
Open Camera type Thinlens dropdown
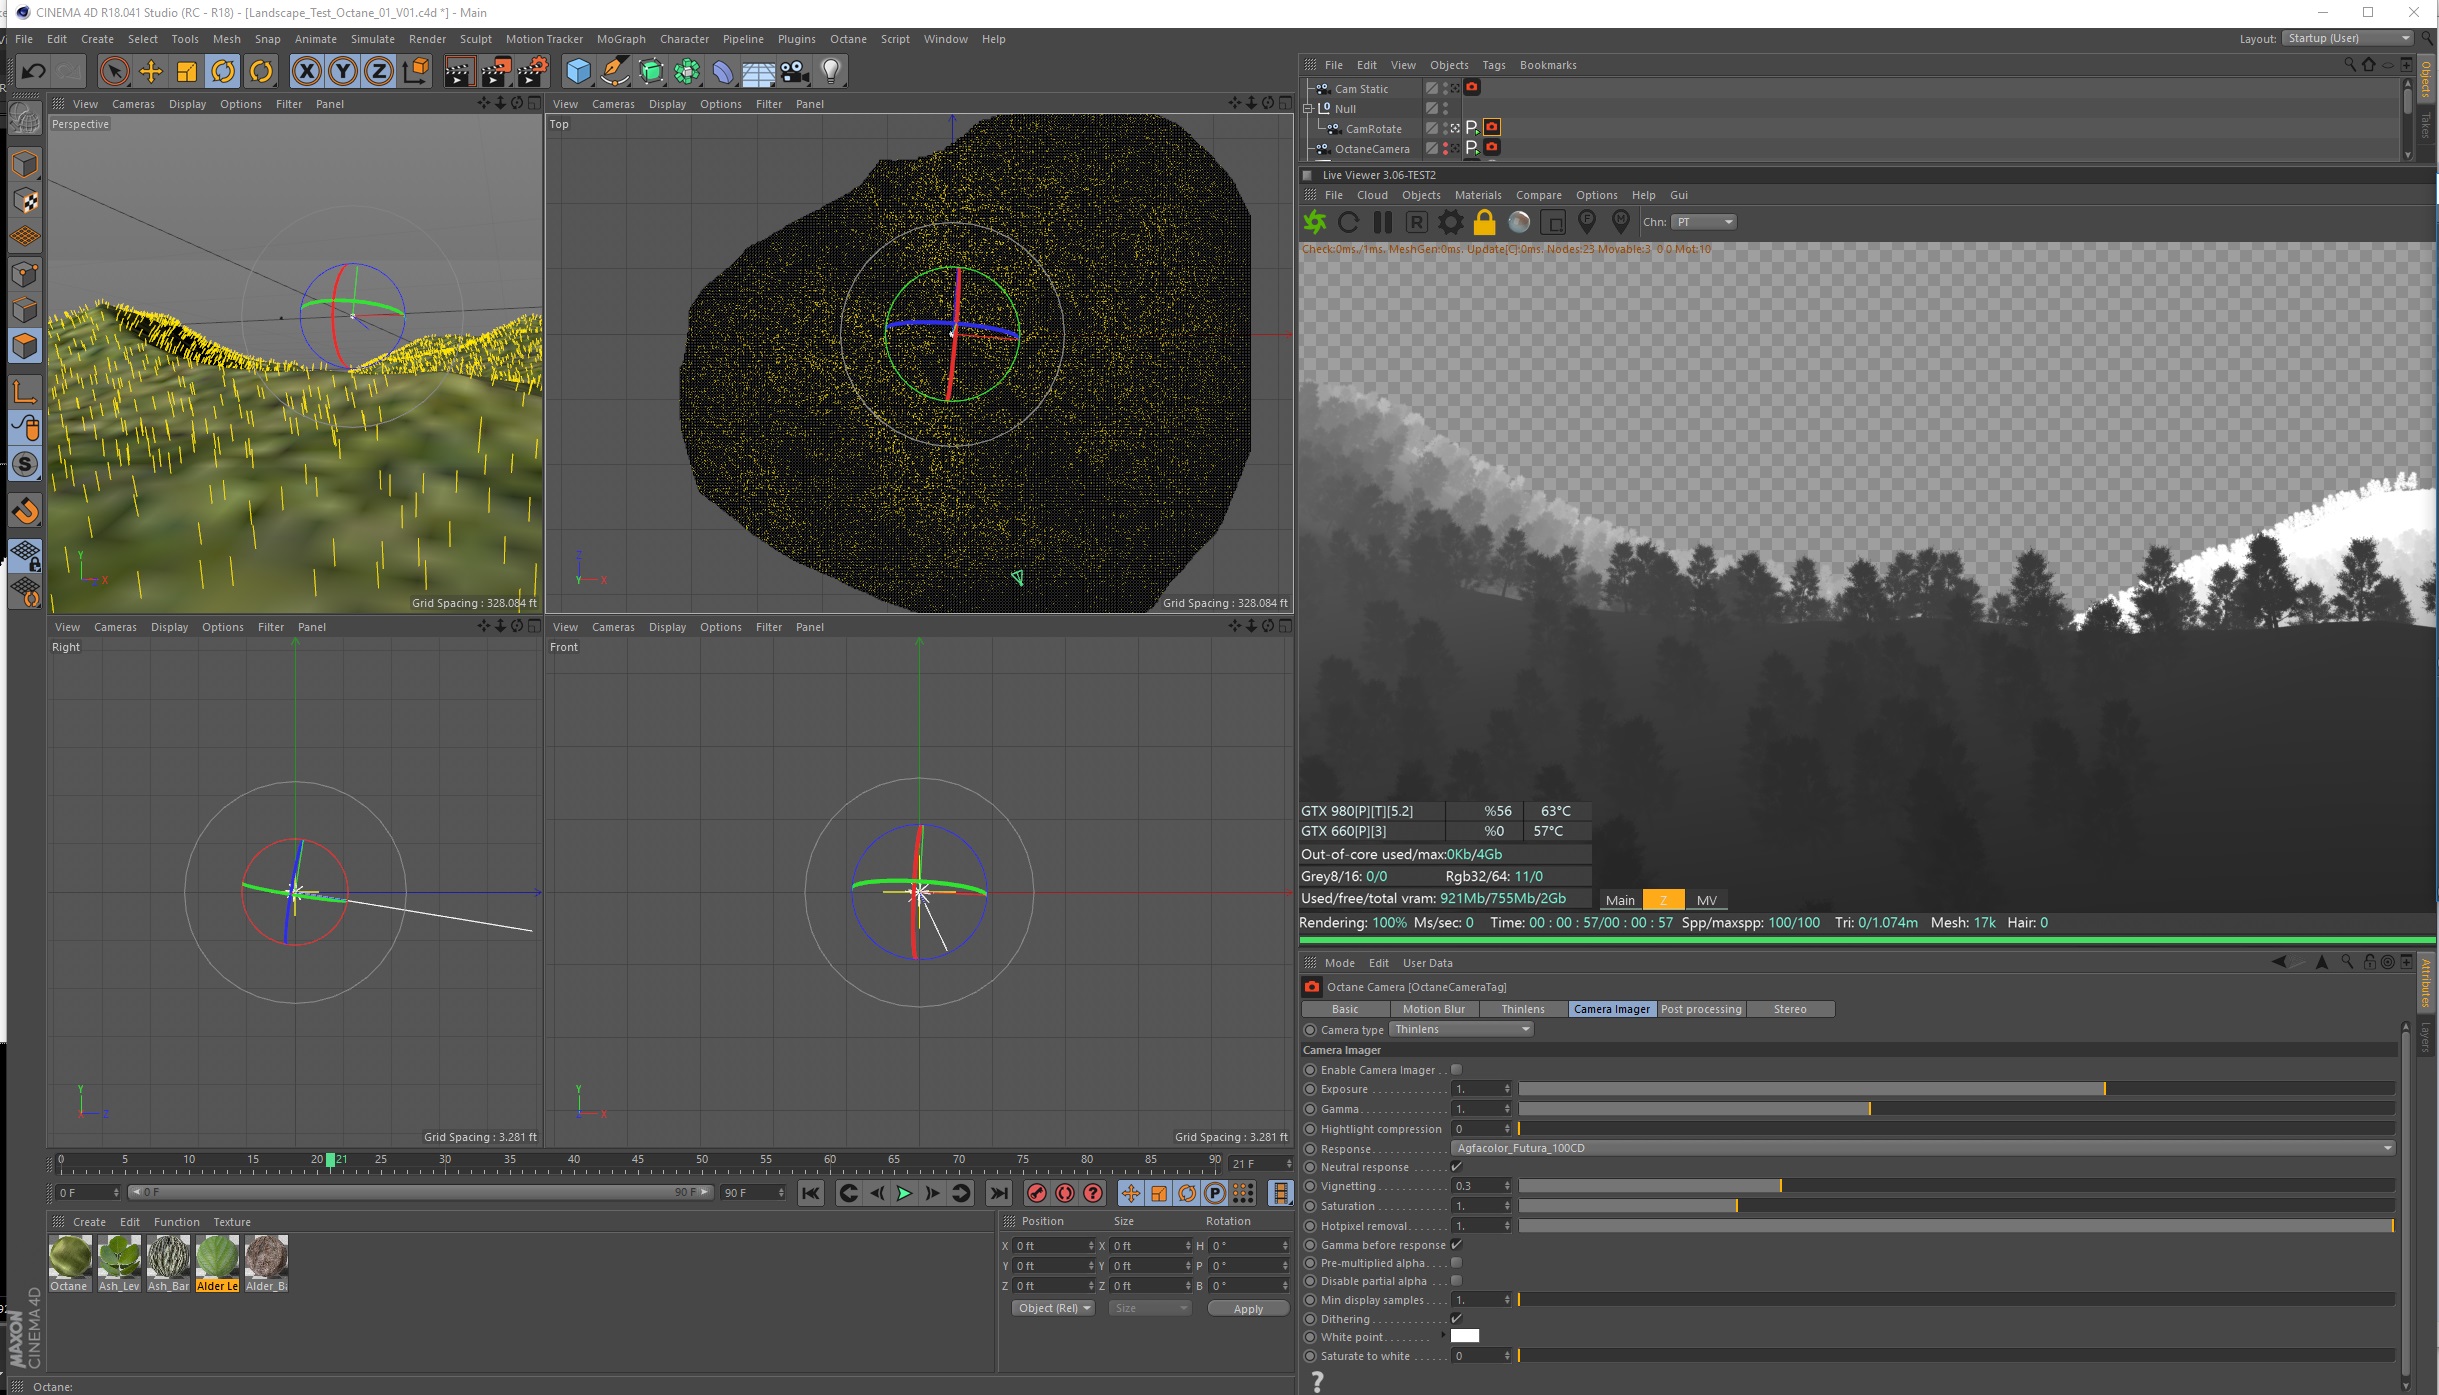pyautogui.click(x=1461, y=1030)
